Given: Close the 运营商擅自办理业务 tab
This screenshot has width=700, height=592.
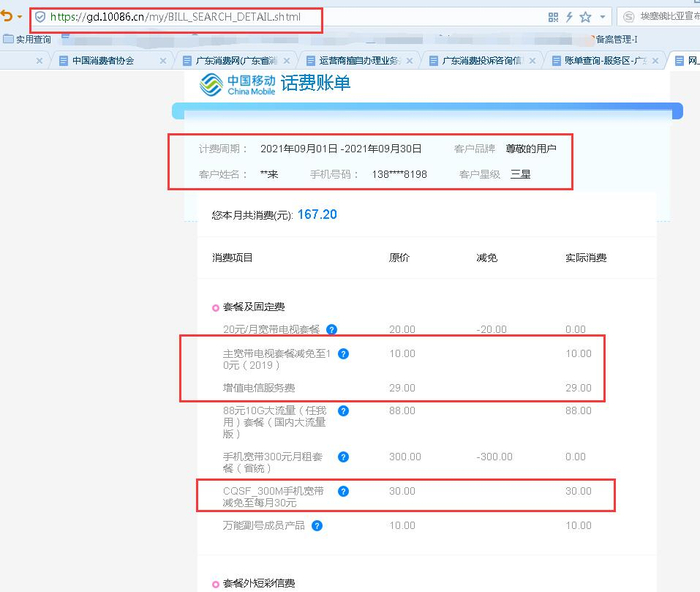Looking at the screenshot, I should coord(409,61).
